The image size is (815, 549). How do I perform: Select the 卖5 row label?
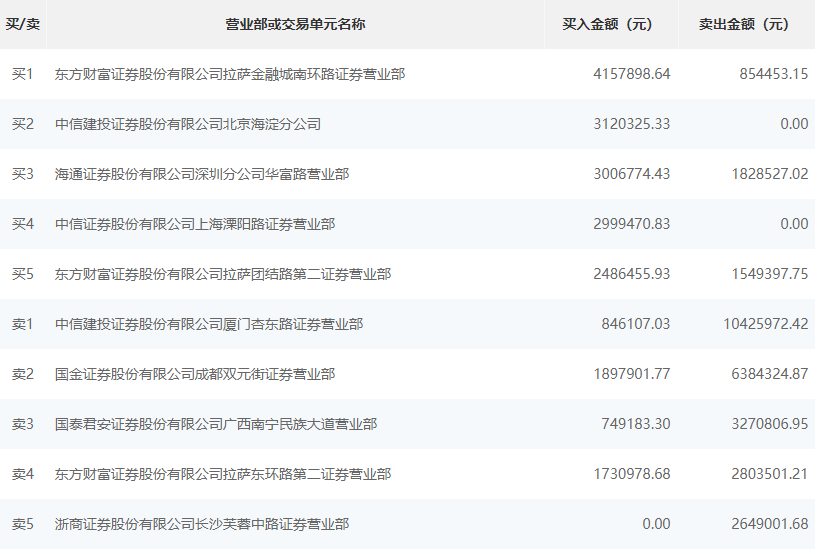coord(22,524)
